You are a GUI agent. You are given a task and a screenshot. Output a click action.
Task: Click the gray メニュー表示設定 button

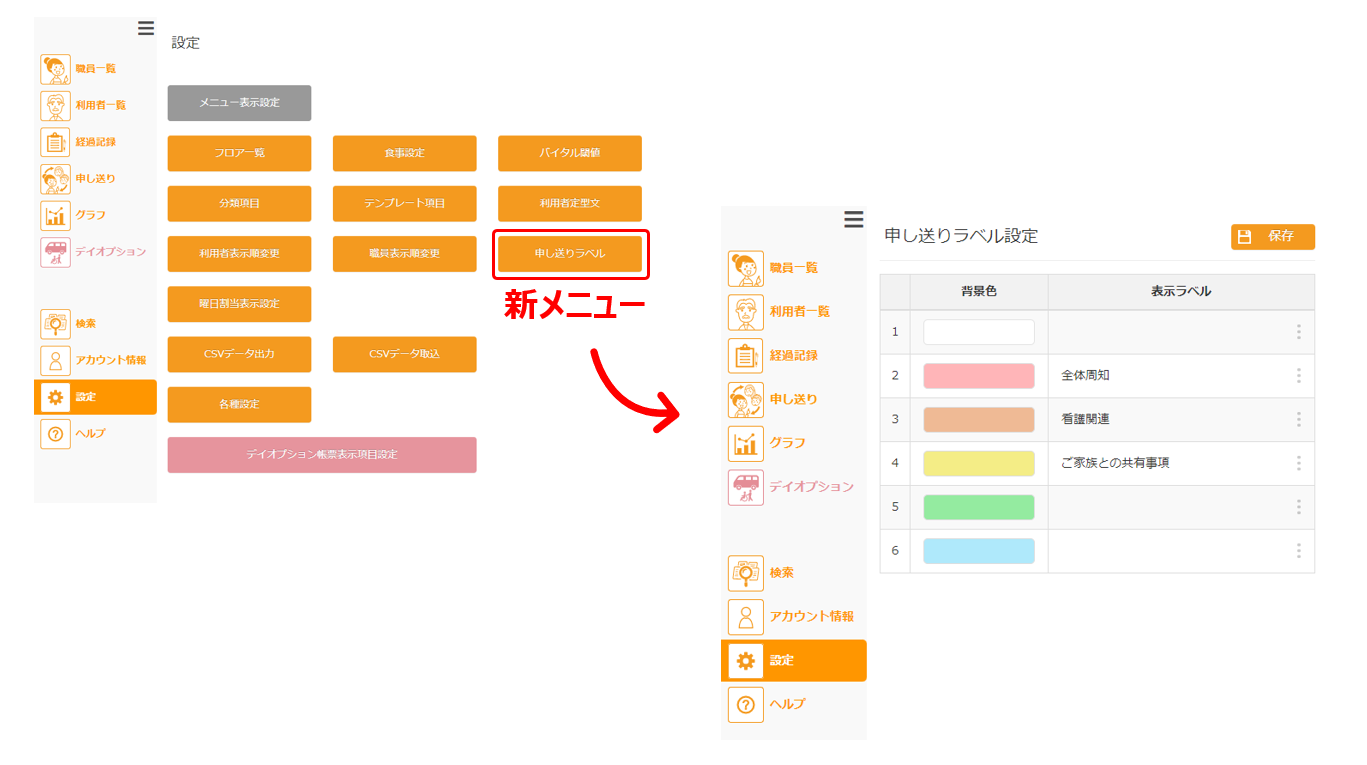239,103
